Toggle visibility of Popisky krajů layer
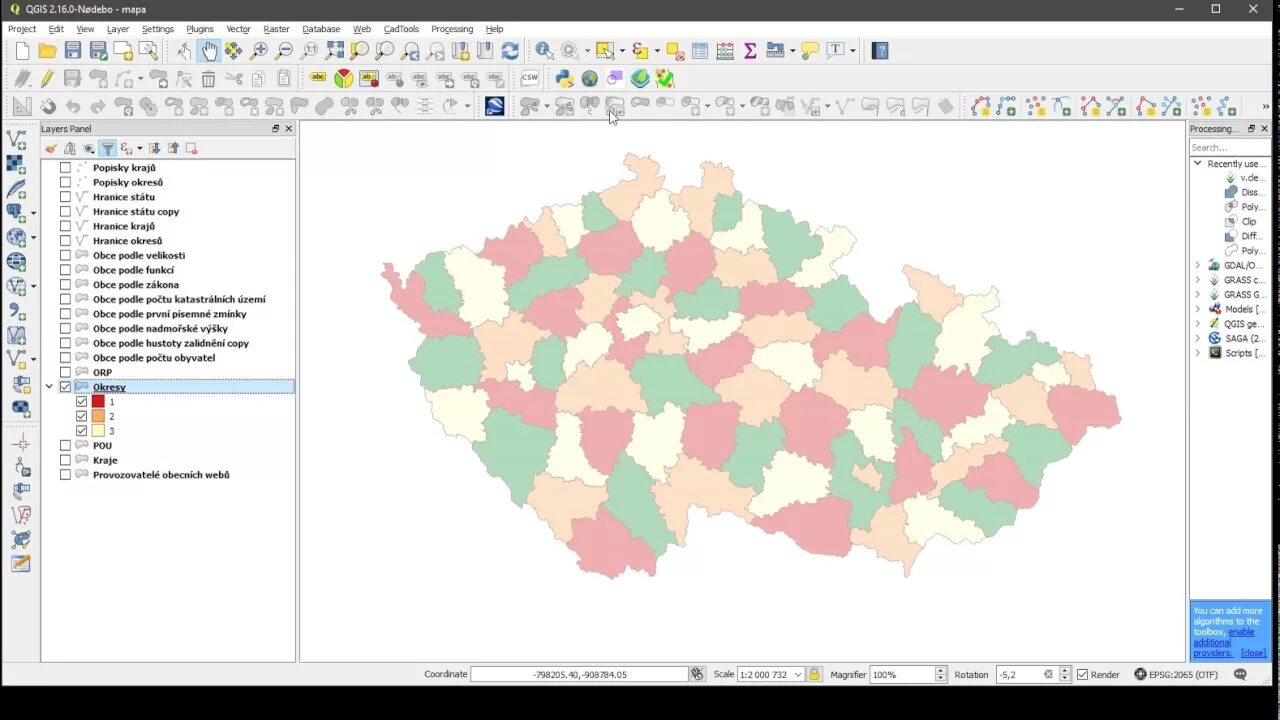This screenshot has height=720, width=1280. tap(65, 168)
